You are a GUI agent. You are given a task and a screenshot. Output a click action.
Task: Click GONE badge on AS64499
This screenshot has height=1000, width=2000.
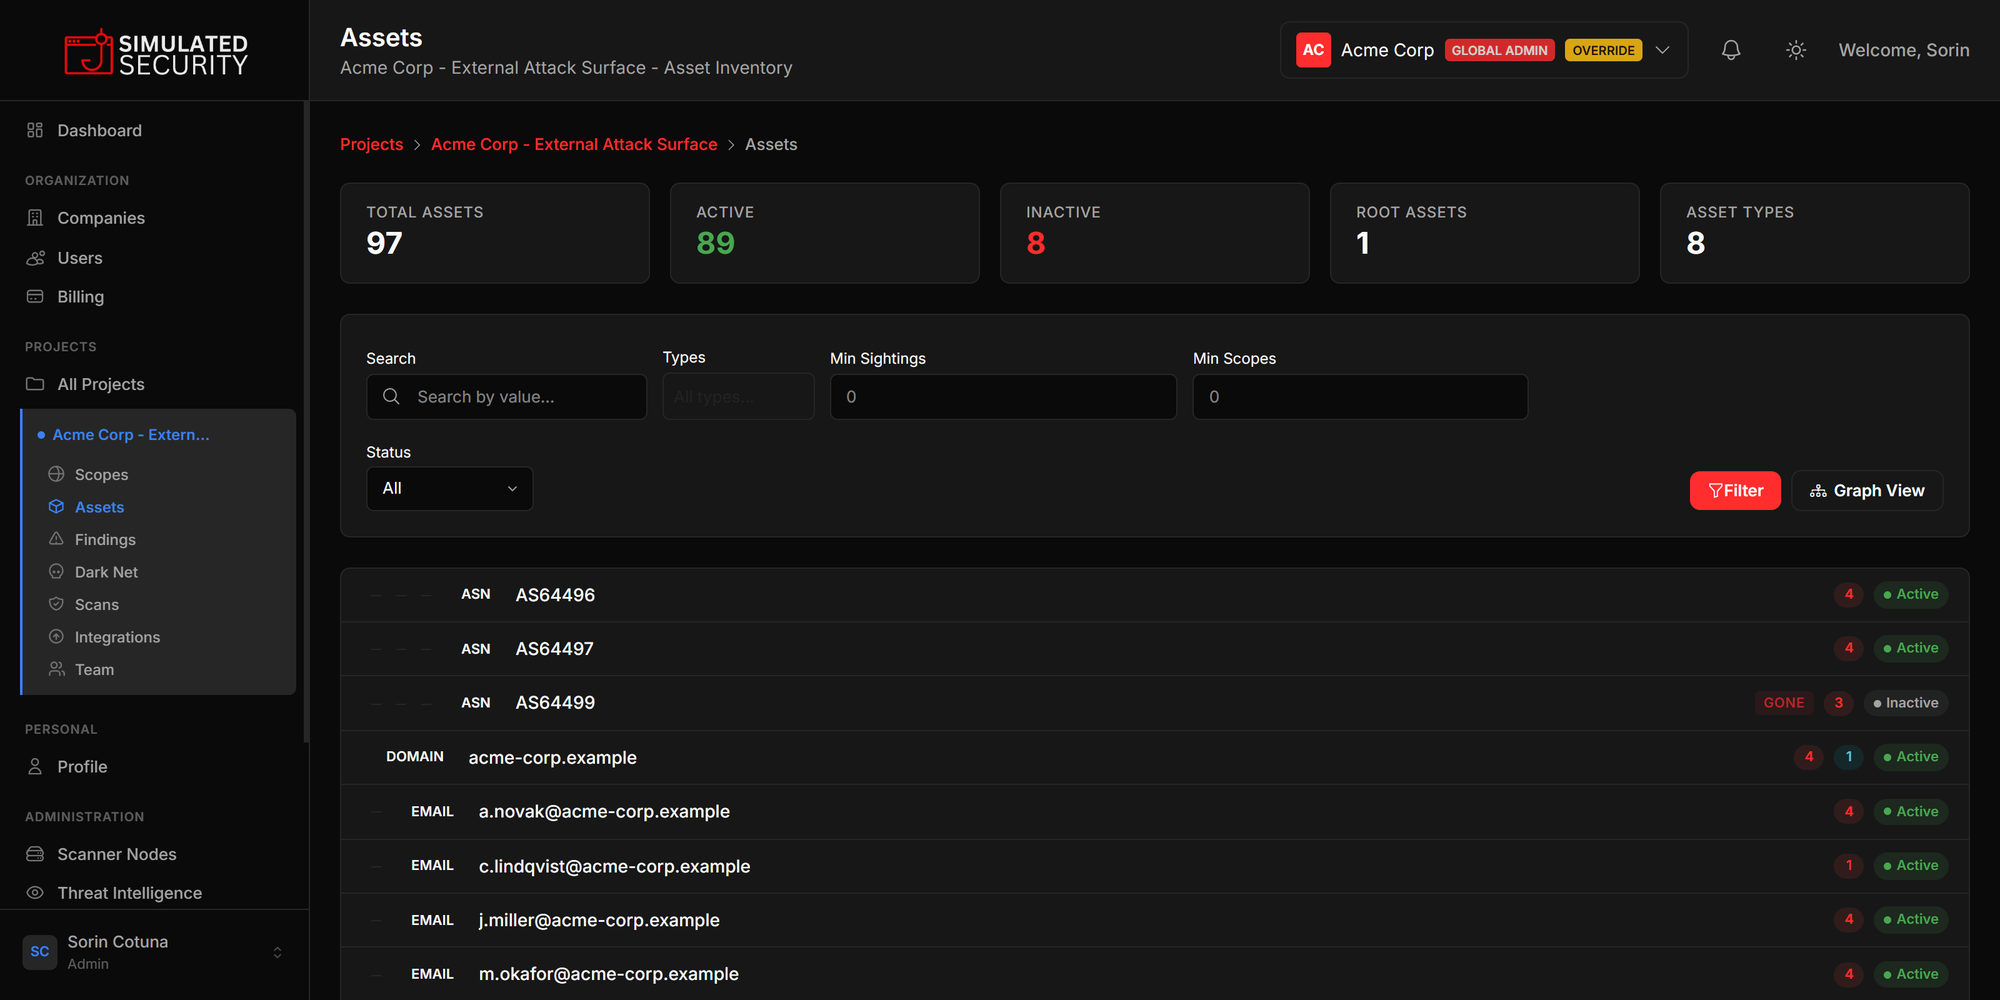coord(1784,703)
